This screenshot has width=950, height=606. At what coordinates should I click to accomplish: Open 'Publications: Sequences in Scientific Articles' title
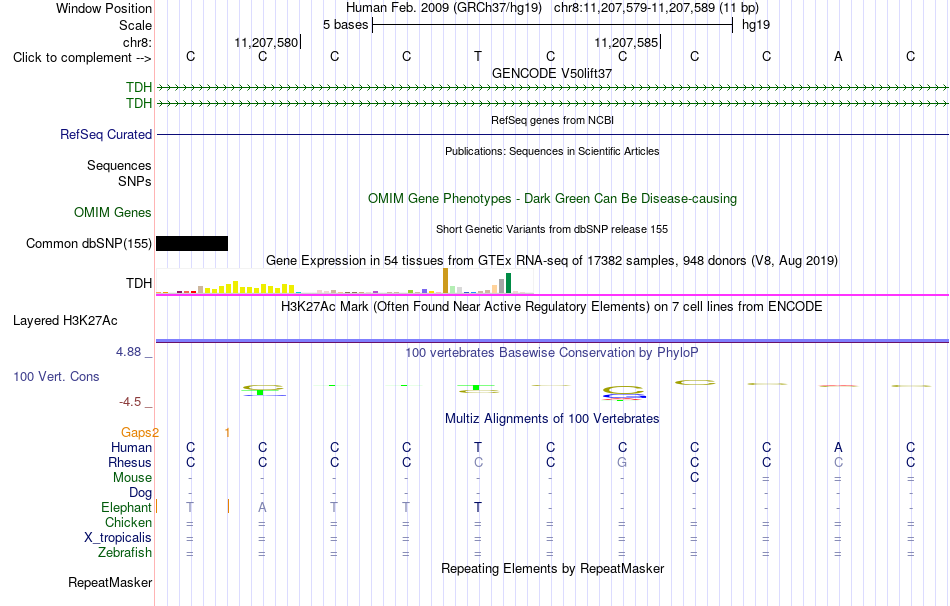(552, 151)
